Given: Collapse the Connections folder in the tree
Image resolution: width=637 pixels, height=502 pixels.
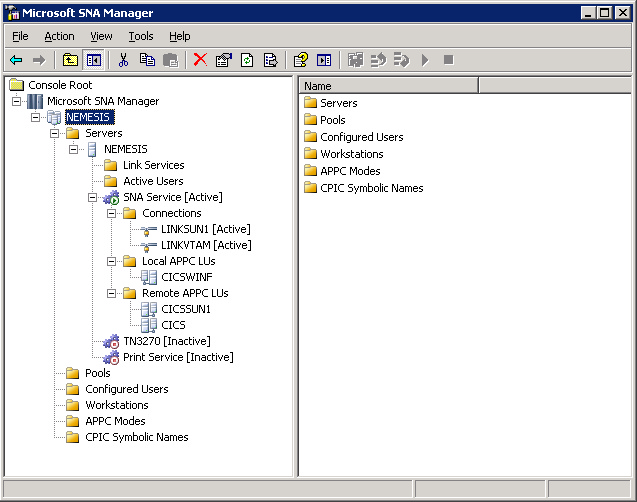Looking at the screenshot, I should click(112, 213).
